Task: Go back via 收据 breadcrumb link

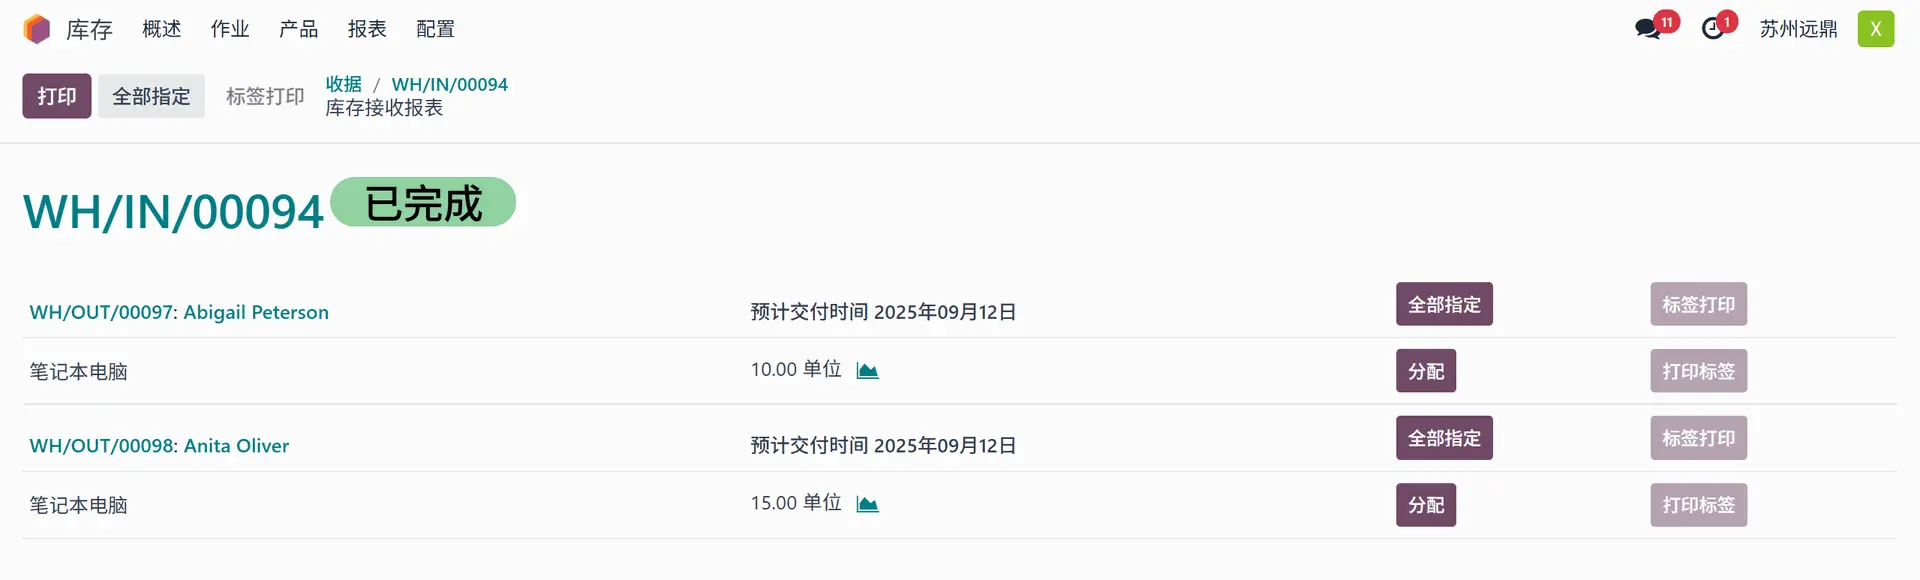Action: click(343, 84)
